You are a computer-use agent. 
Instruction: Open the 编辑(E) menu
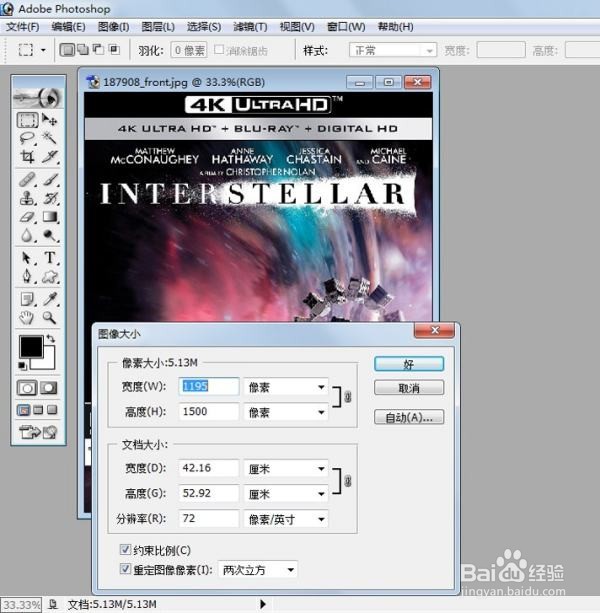[x=68, y=27]
